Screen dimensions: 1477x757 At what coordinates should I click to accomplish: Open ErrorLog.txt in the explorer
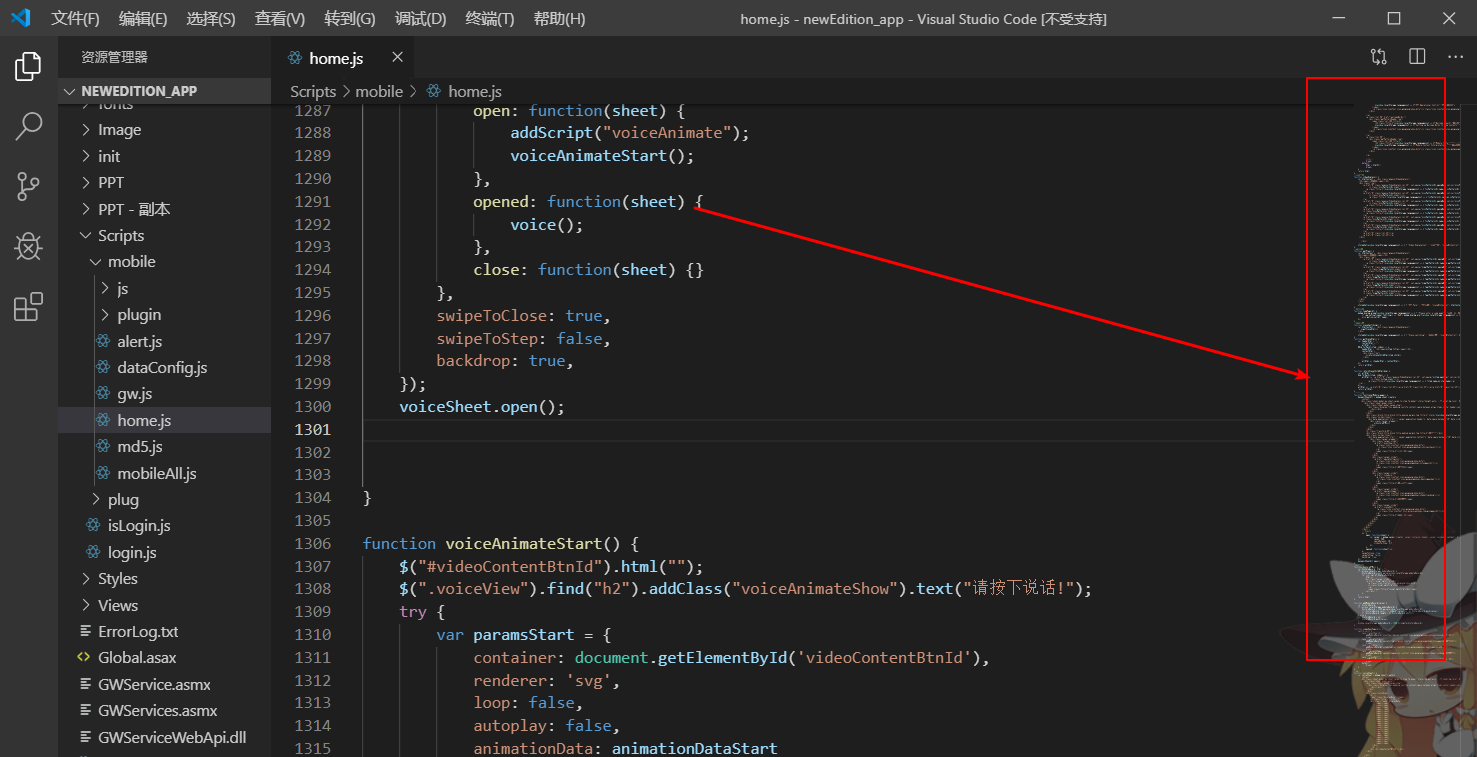point(165,632)
